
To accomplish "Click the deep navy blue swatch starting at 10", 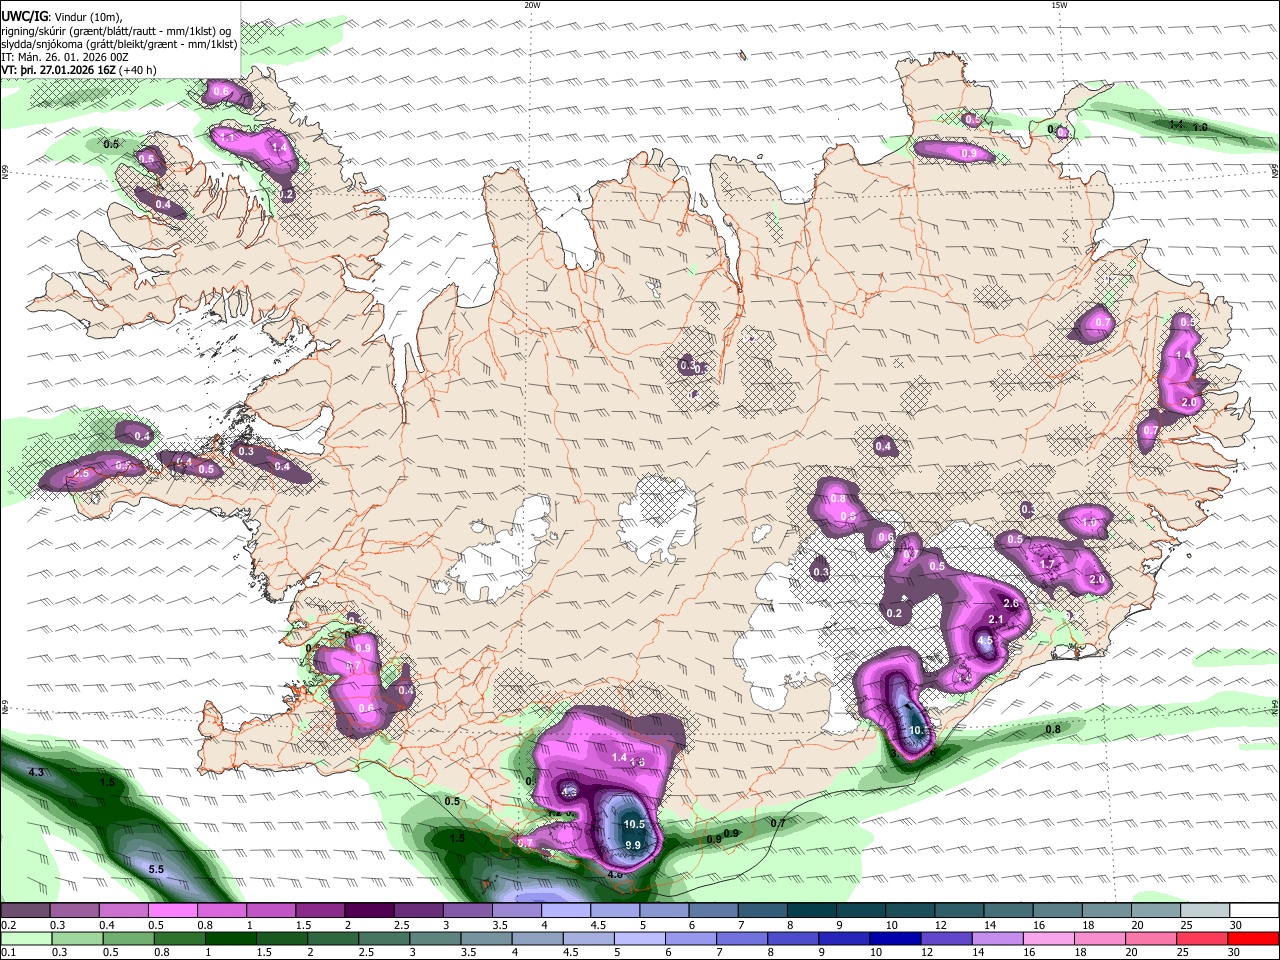I will click(895, 938).
